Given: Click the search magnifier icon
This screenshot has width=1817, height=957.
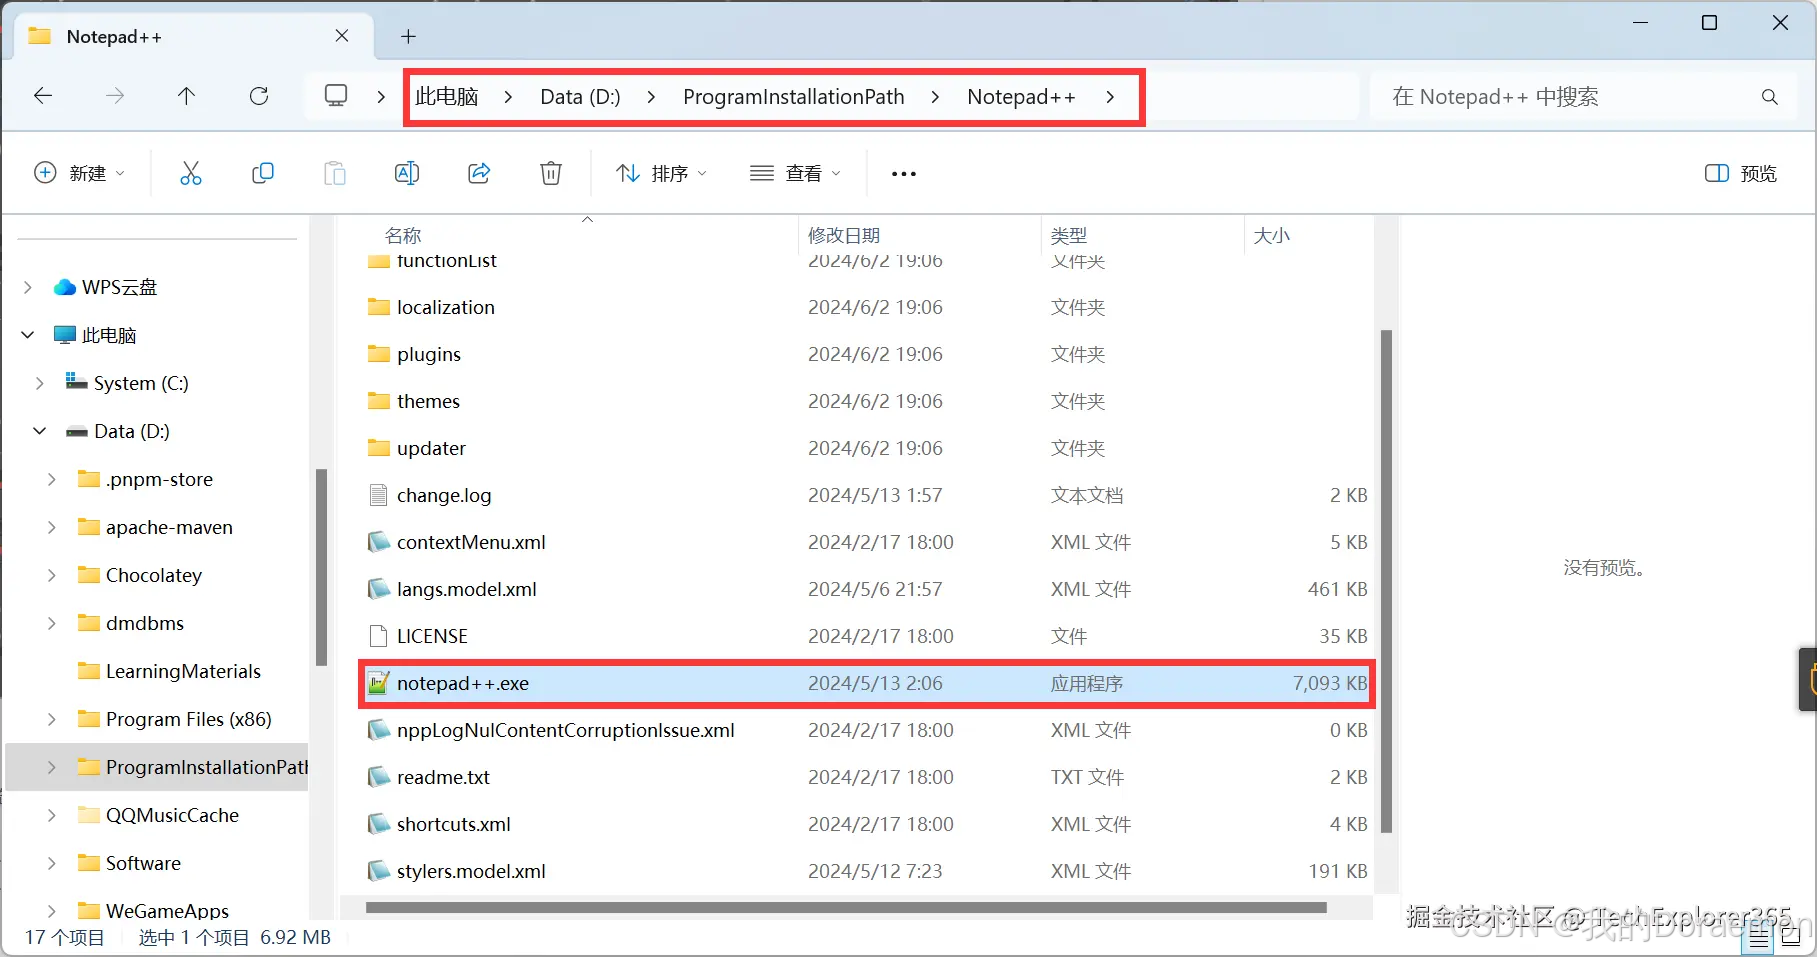Looking at the screenshot, I should tap(1770, 97).
